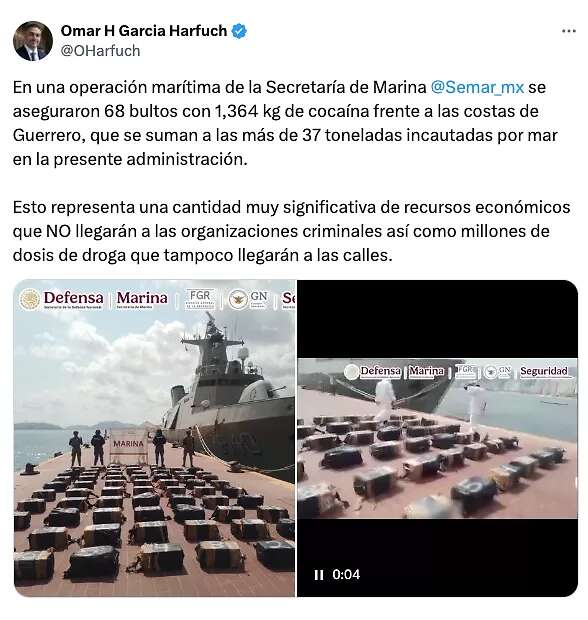Click the FGR logo in left photo
588x620 pixels.
[200, 299]
